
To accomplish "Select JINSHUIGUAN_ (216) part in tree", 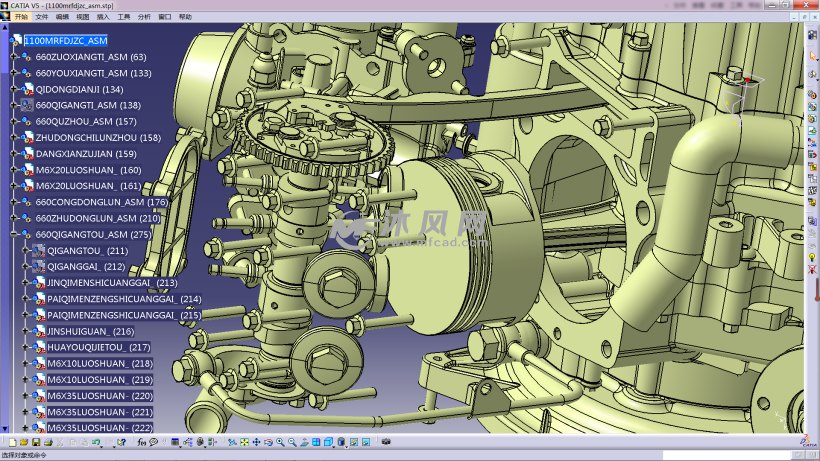I will 90,331.
